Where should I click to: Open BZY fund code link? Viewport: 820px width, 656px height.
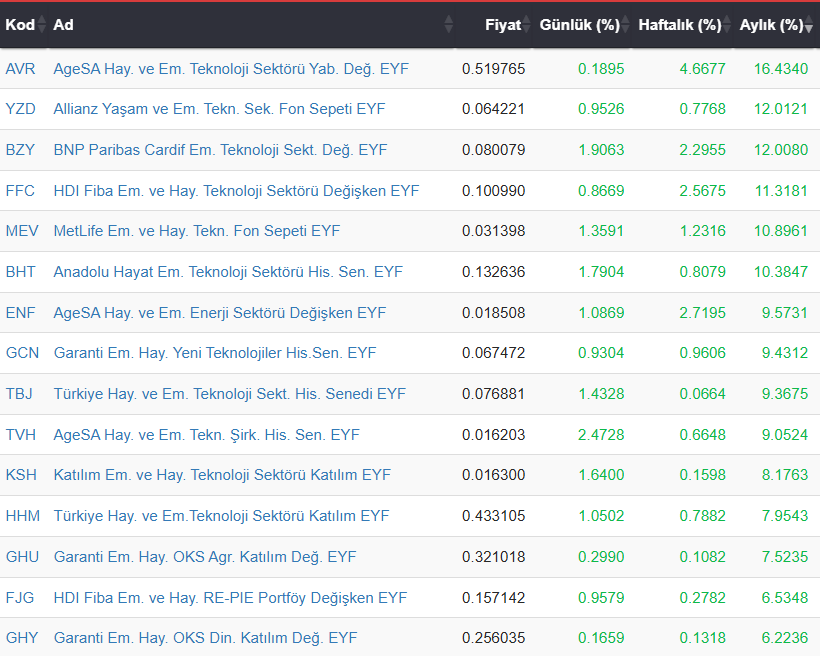point(20,150)
